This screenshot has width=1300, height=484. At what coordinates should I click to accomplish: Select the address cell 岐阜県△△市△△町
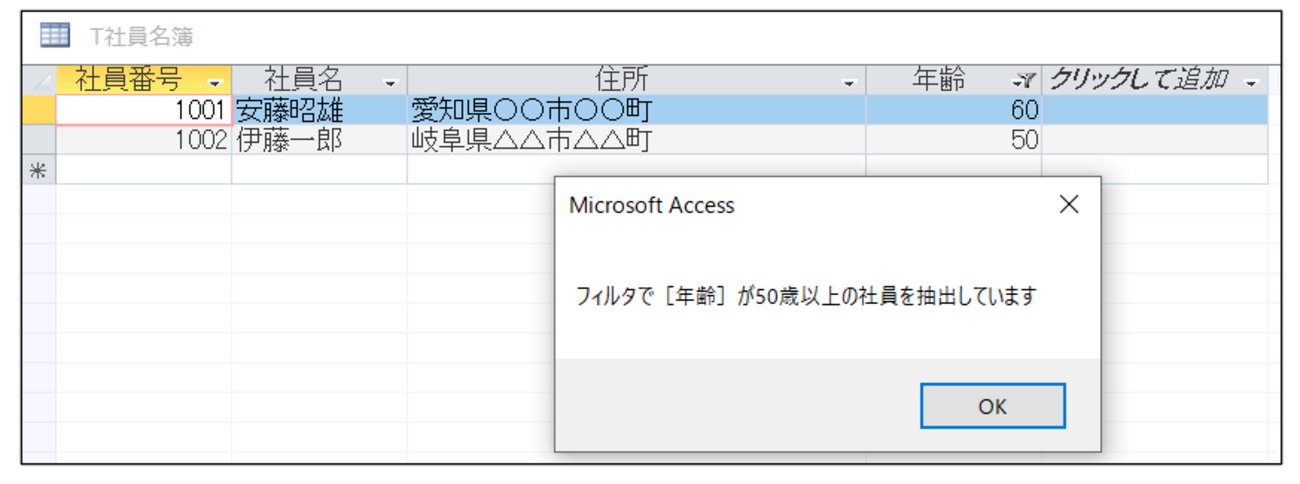tap(637, 140)
